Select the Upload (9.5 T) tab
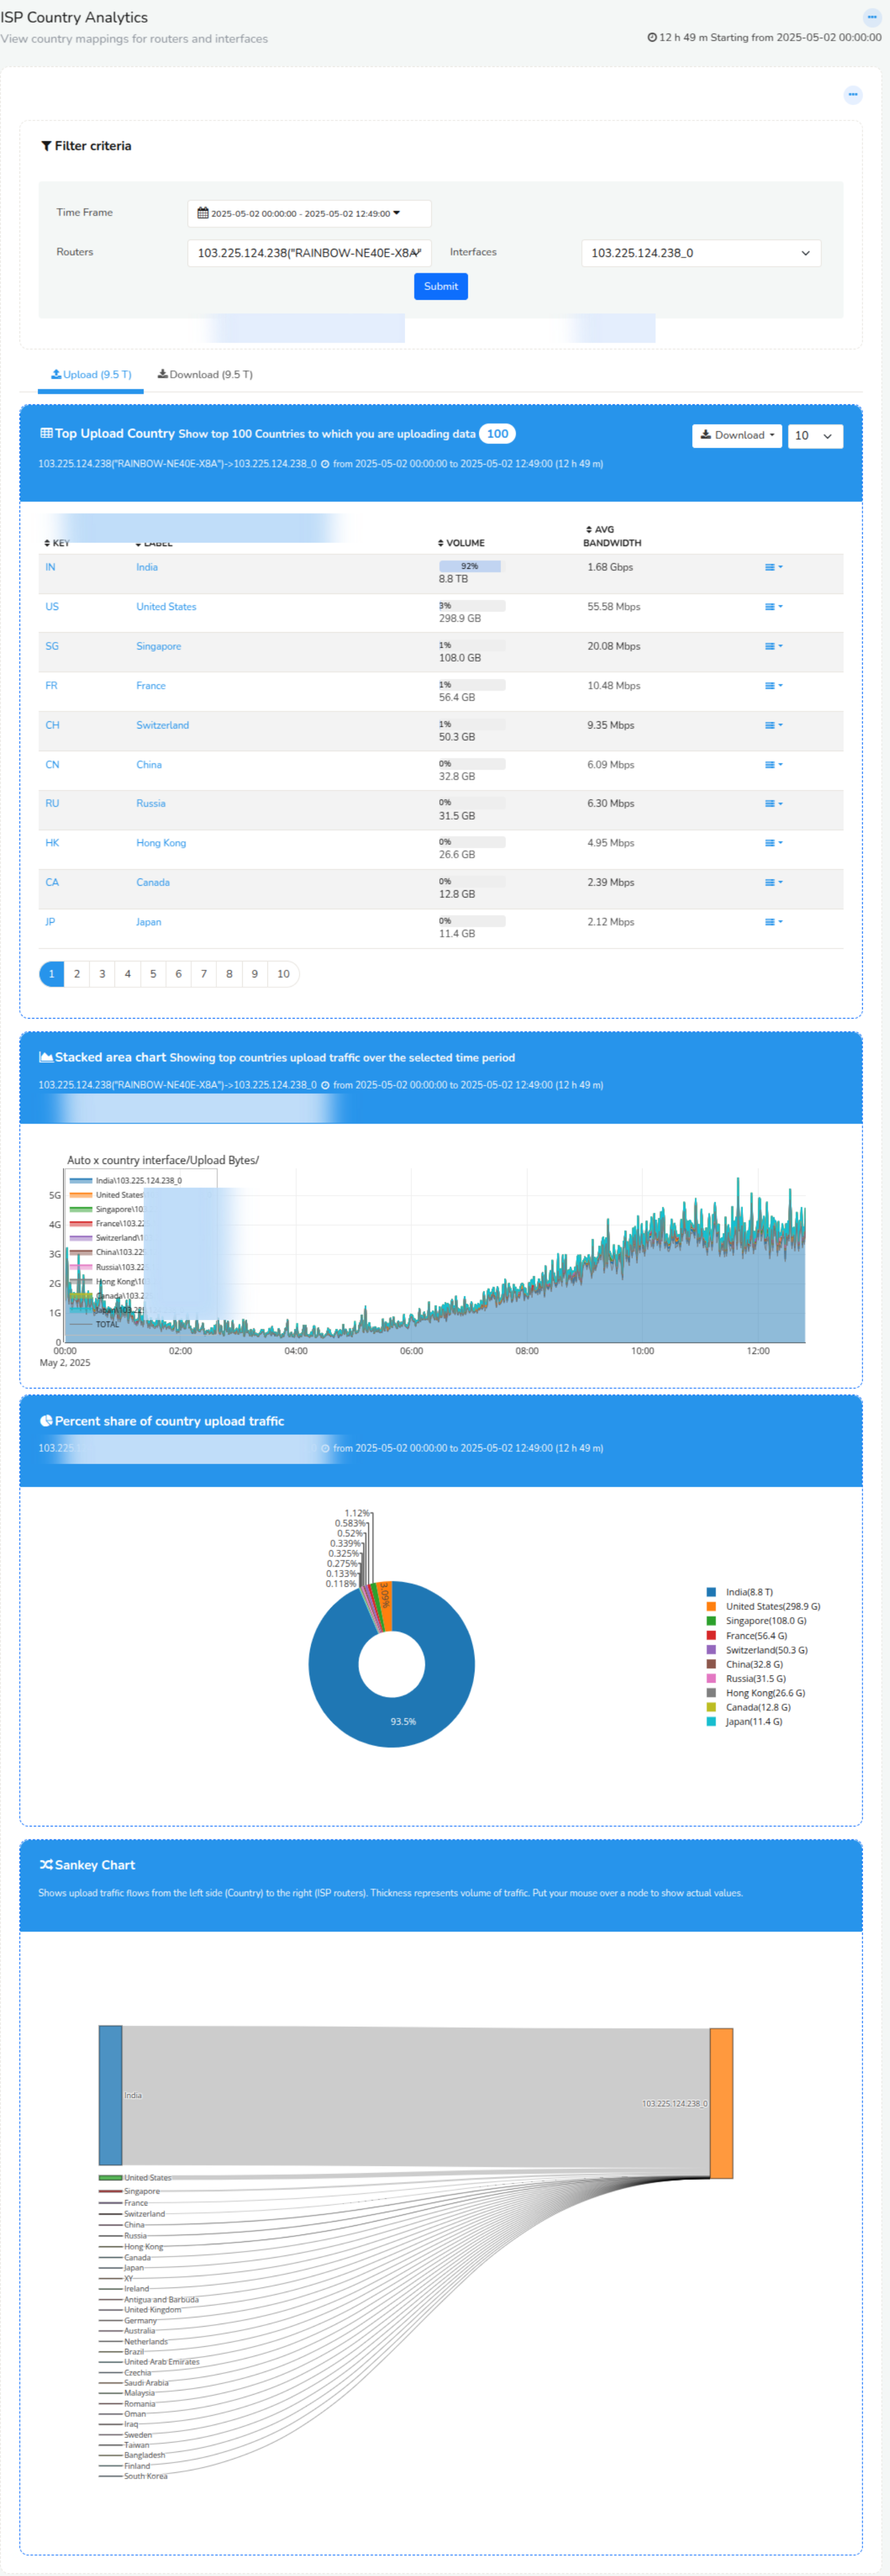 coord(91,374)
